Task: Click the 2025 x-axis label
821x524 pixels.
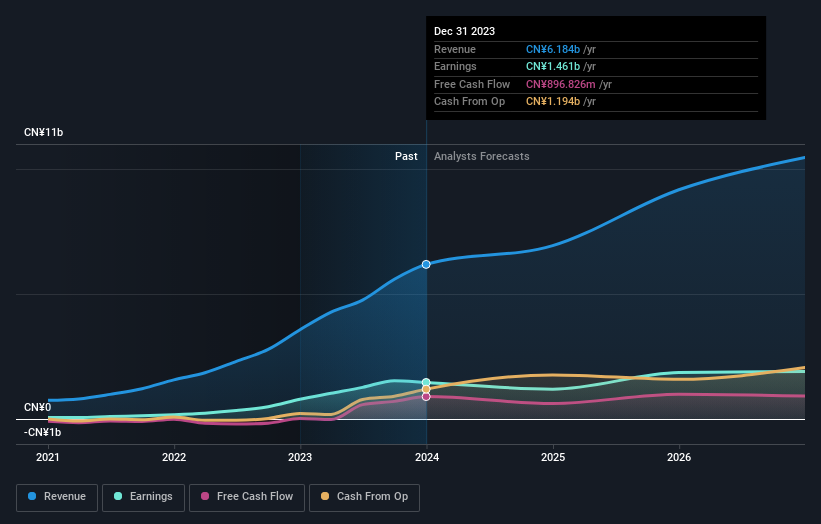Action: click(x=553, y=457)
